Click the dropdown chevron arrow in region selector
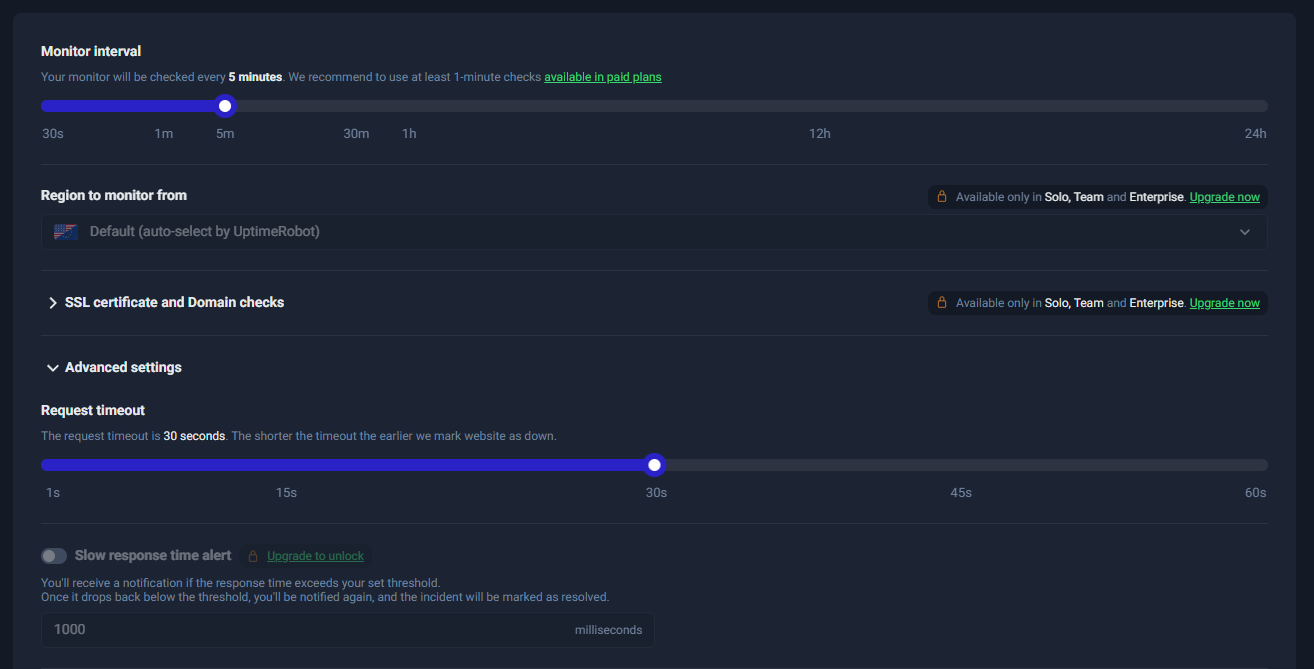The image size is (1314, 669). point(1244,232)
